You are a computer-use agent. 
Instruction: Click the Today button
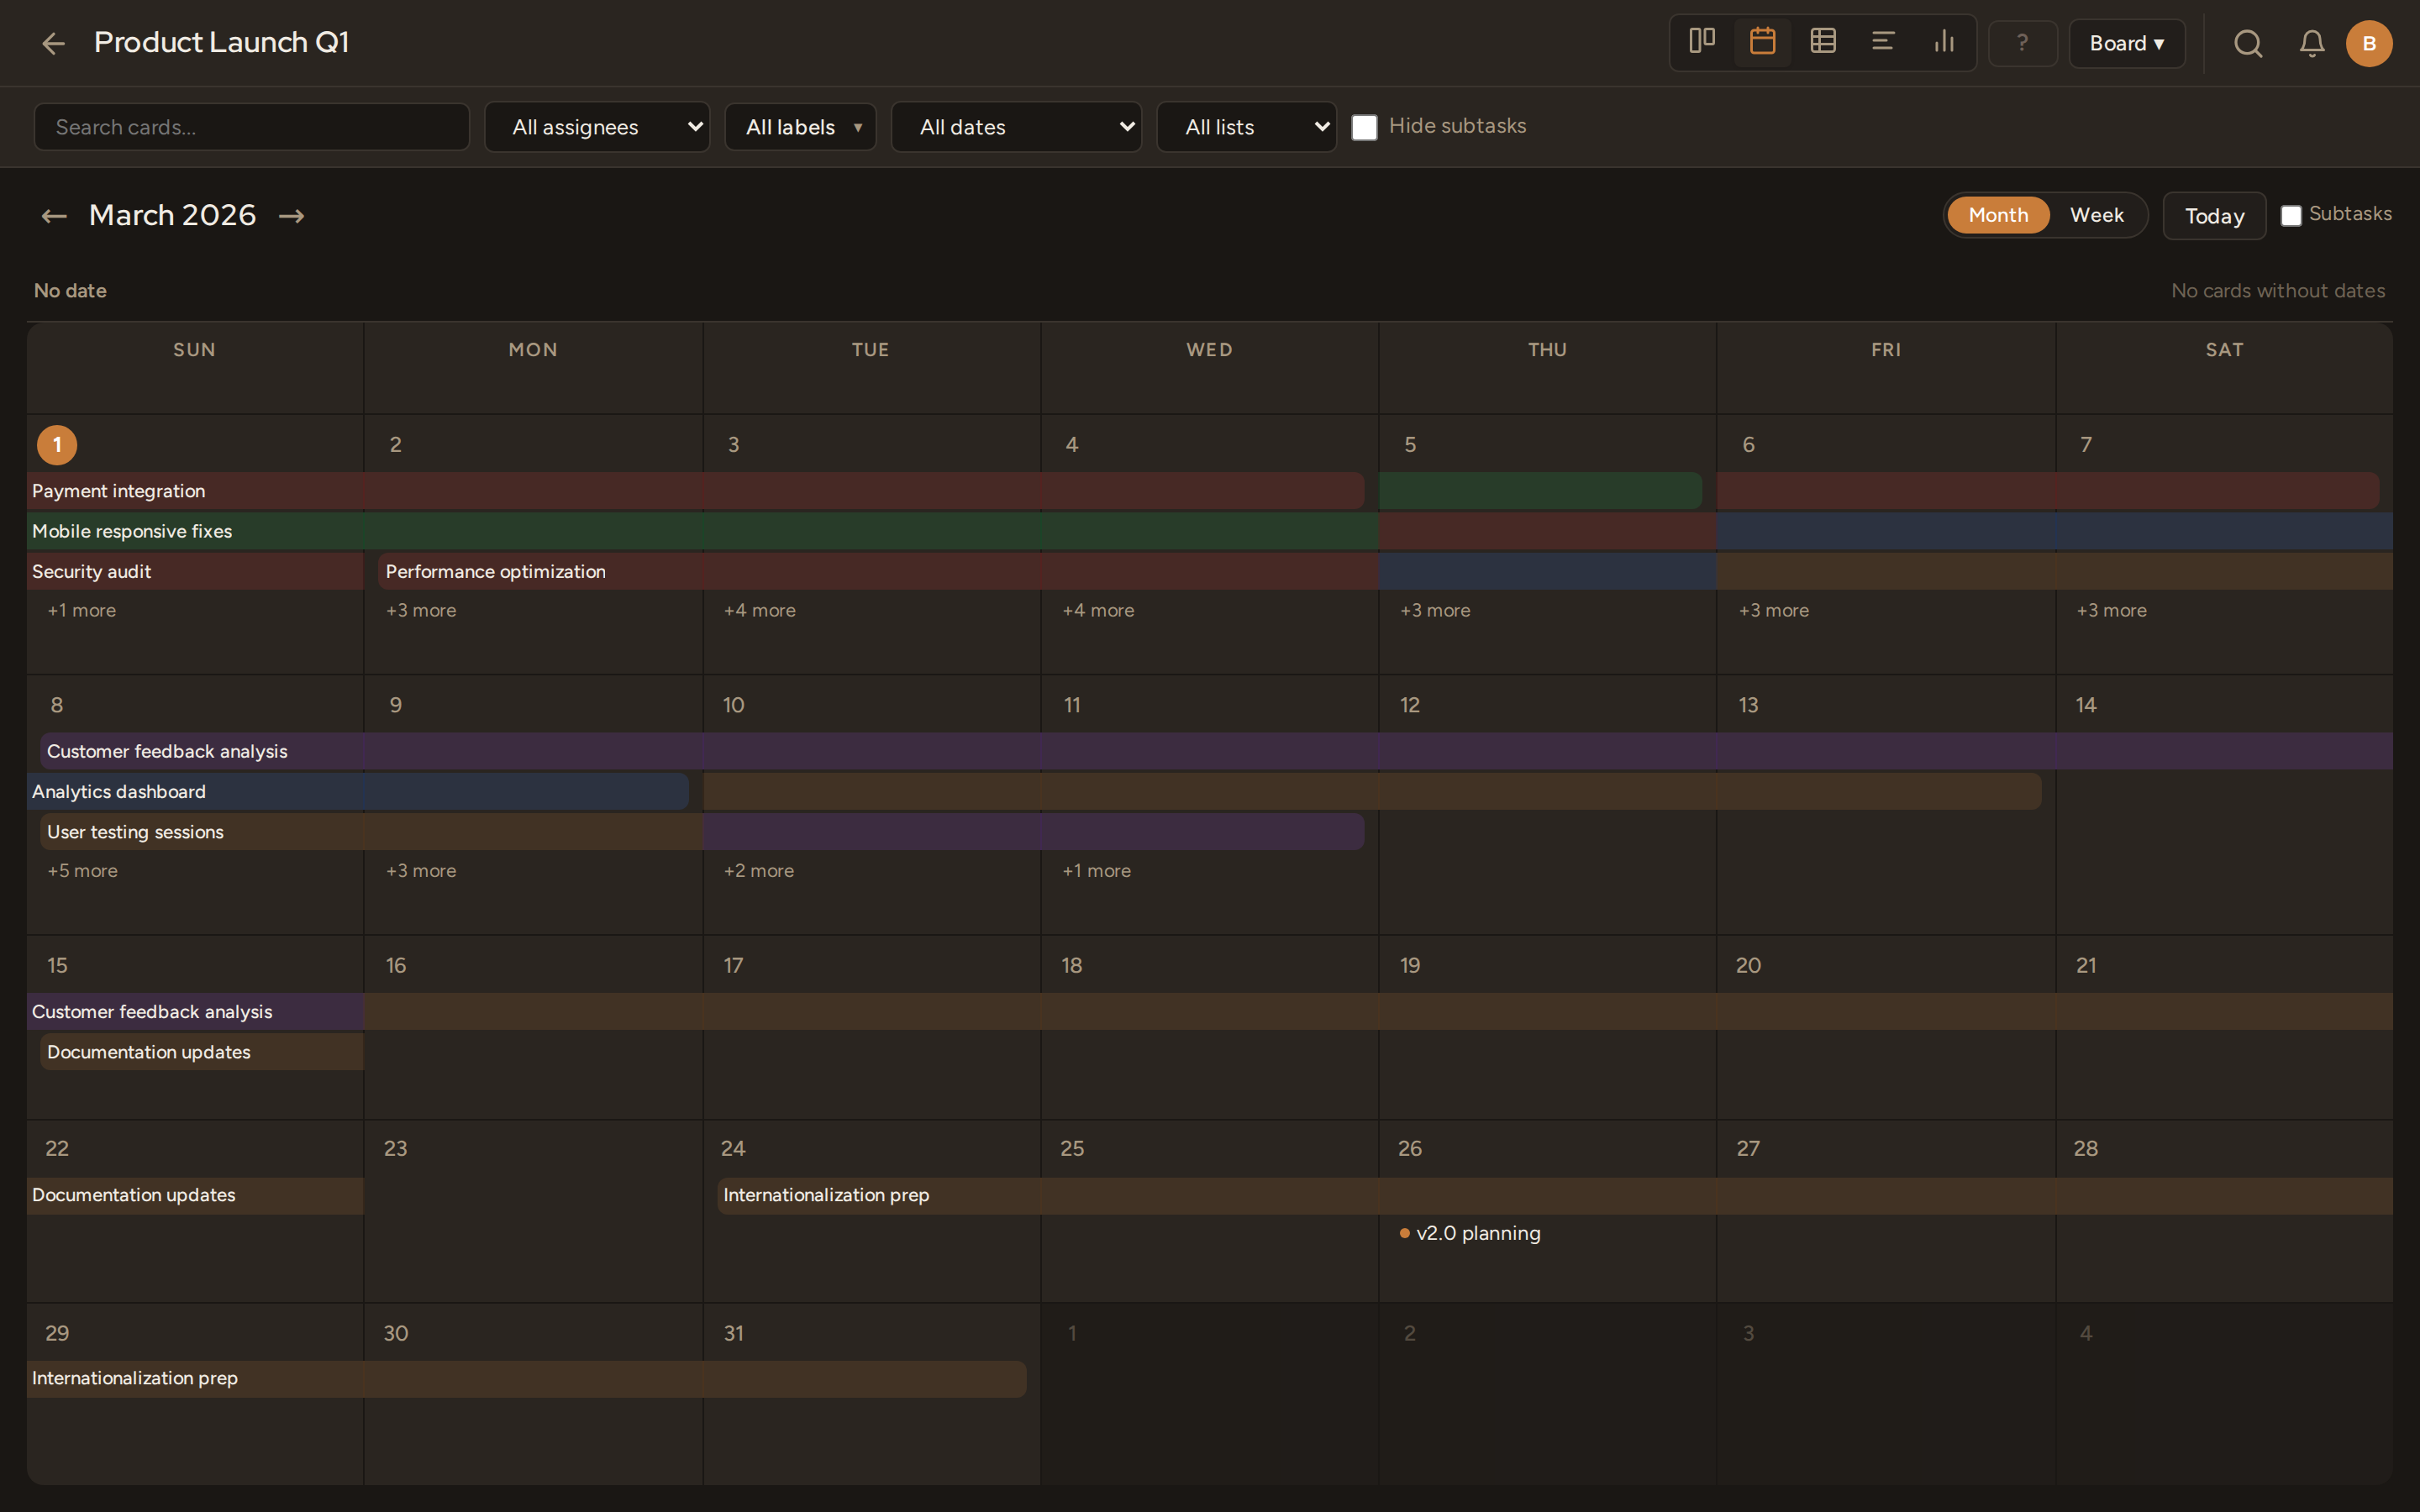pyautogui.click(x=2214, y=216)
